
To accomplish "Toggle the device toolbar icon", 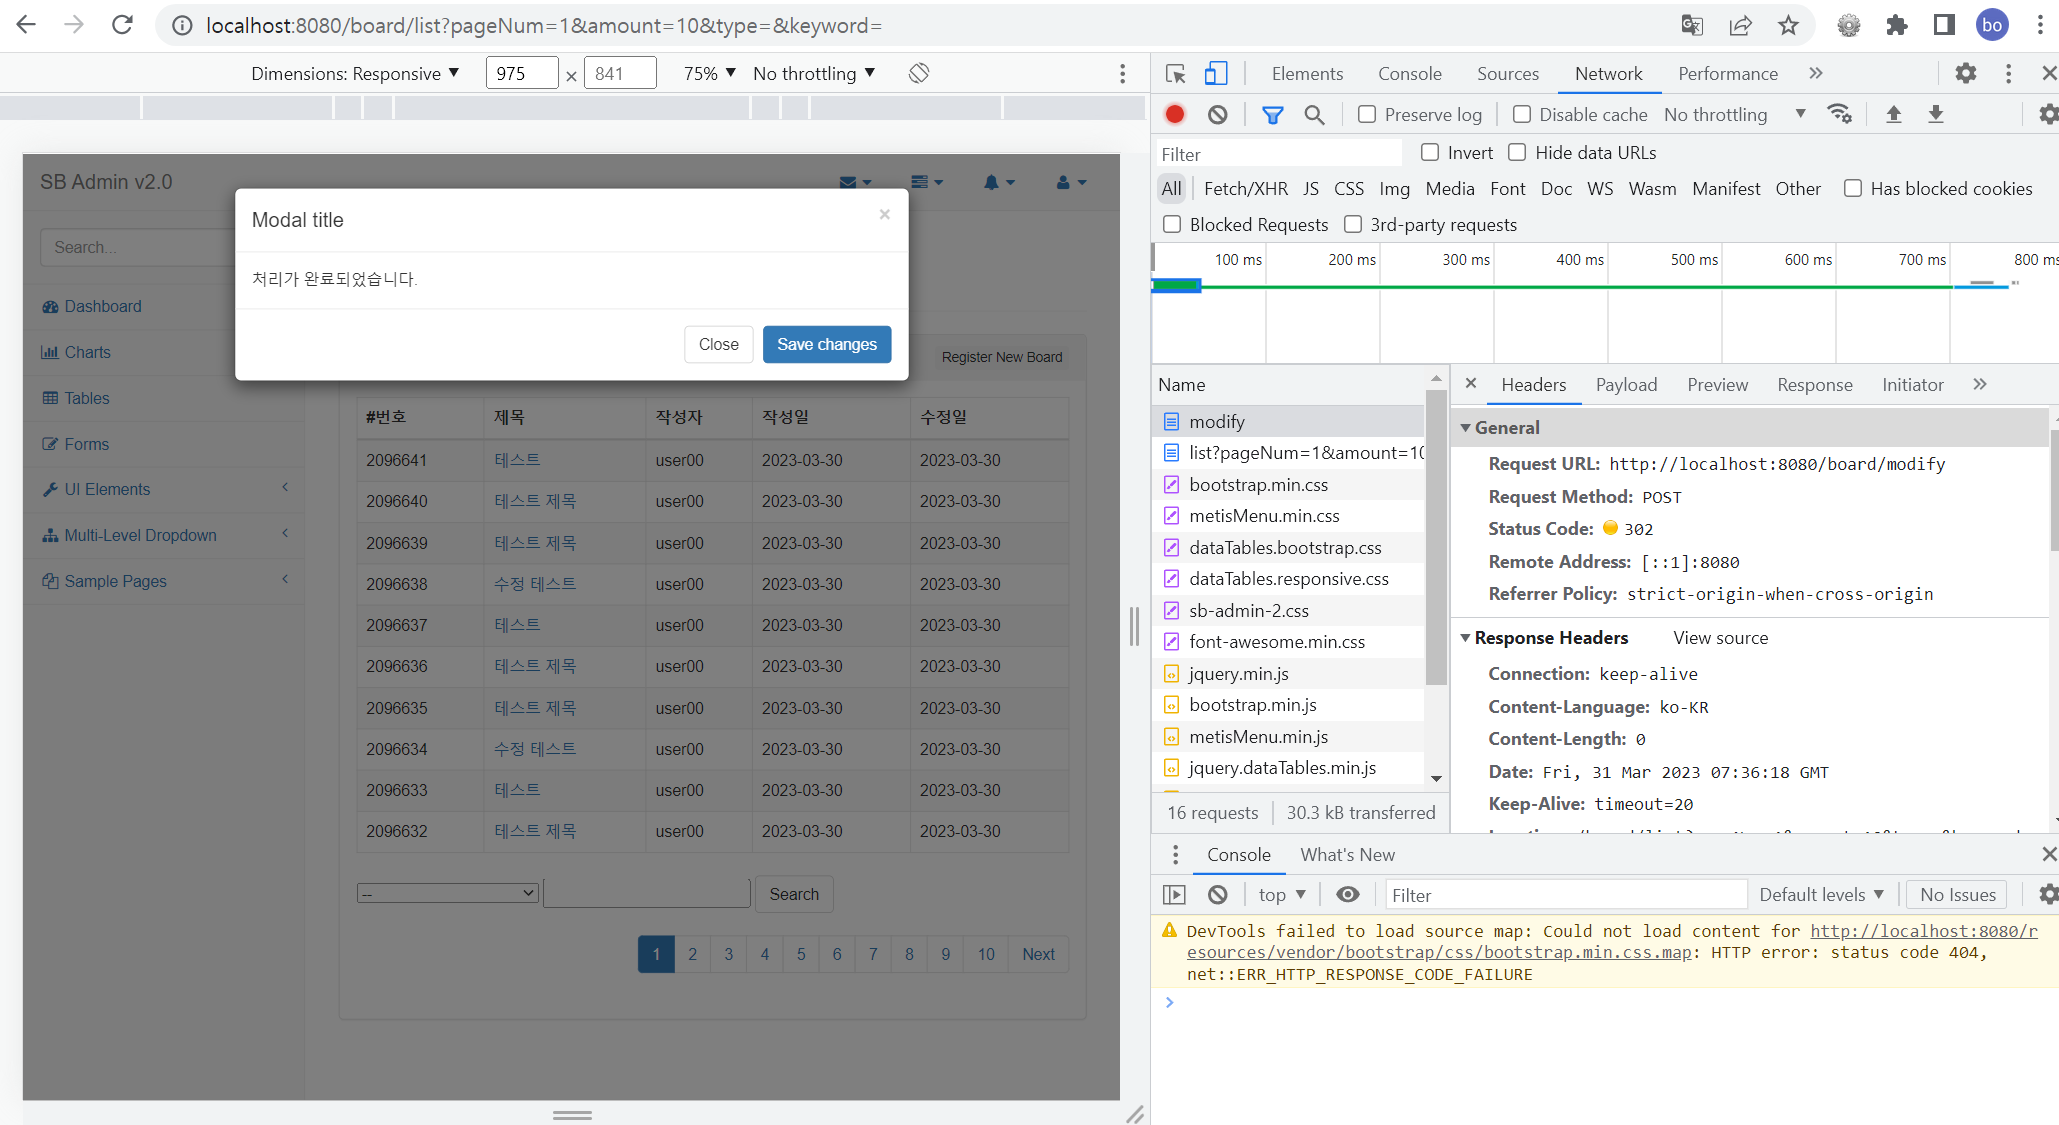I will (1216, 73).
